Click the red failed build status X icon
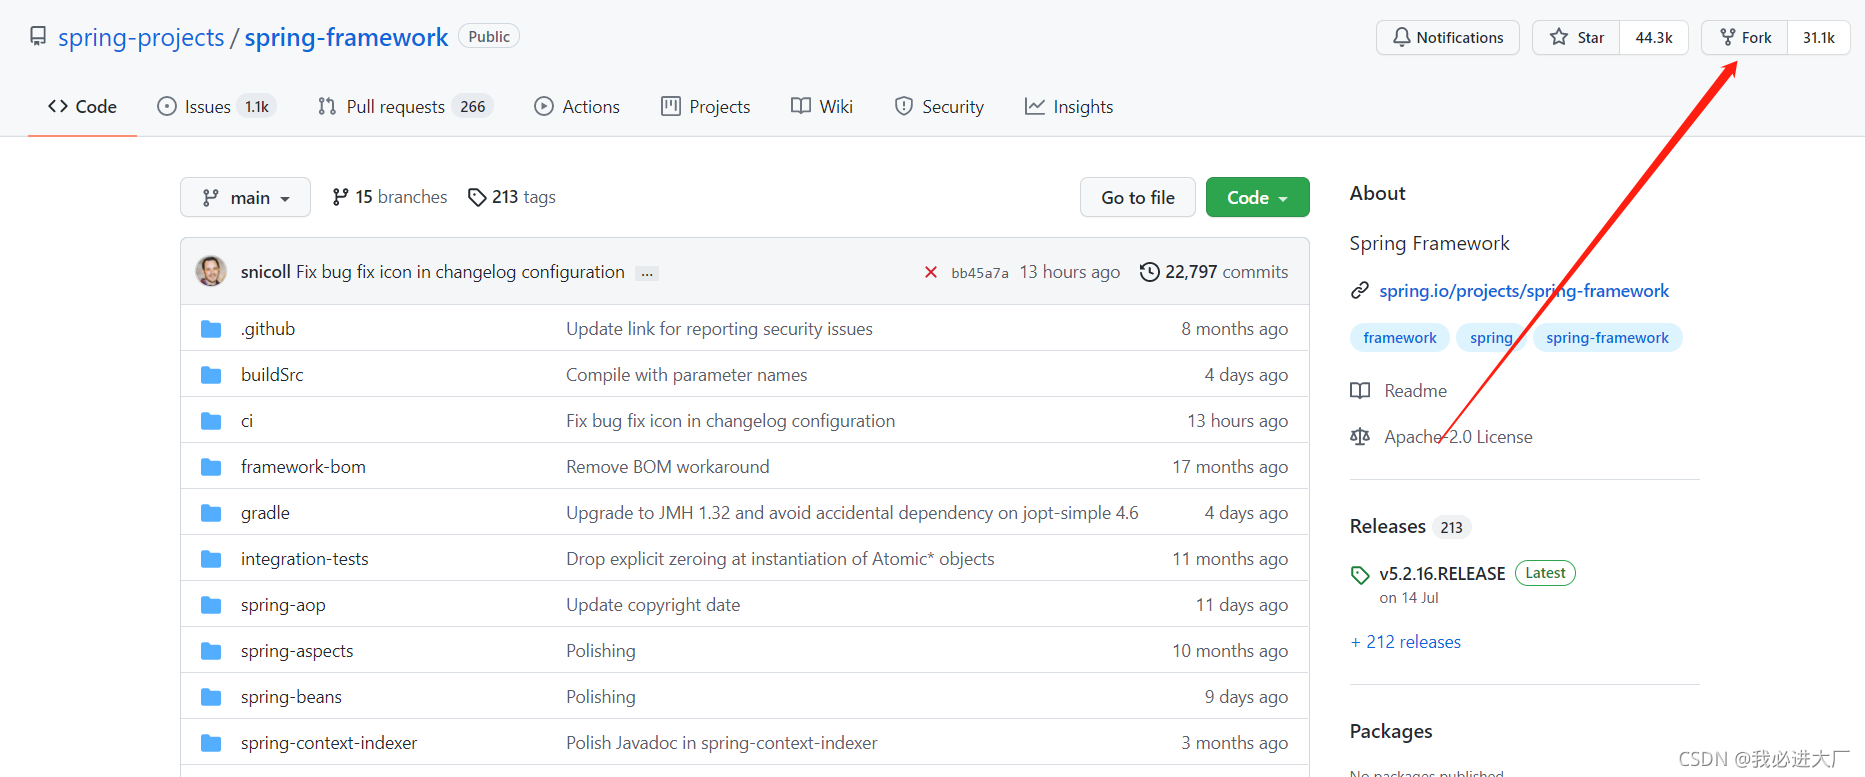1865x777 pixels. (931, 272)
